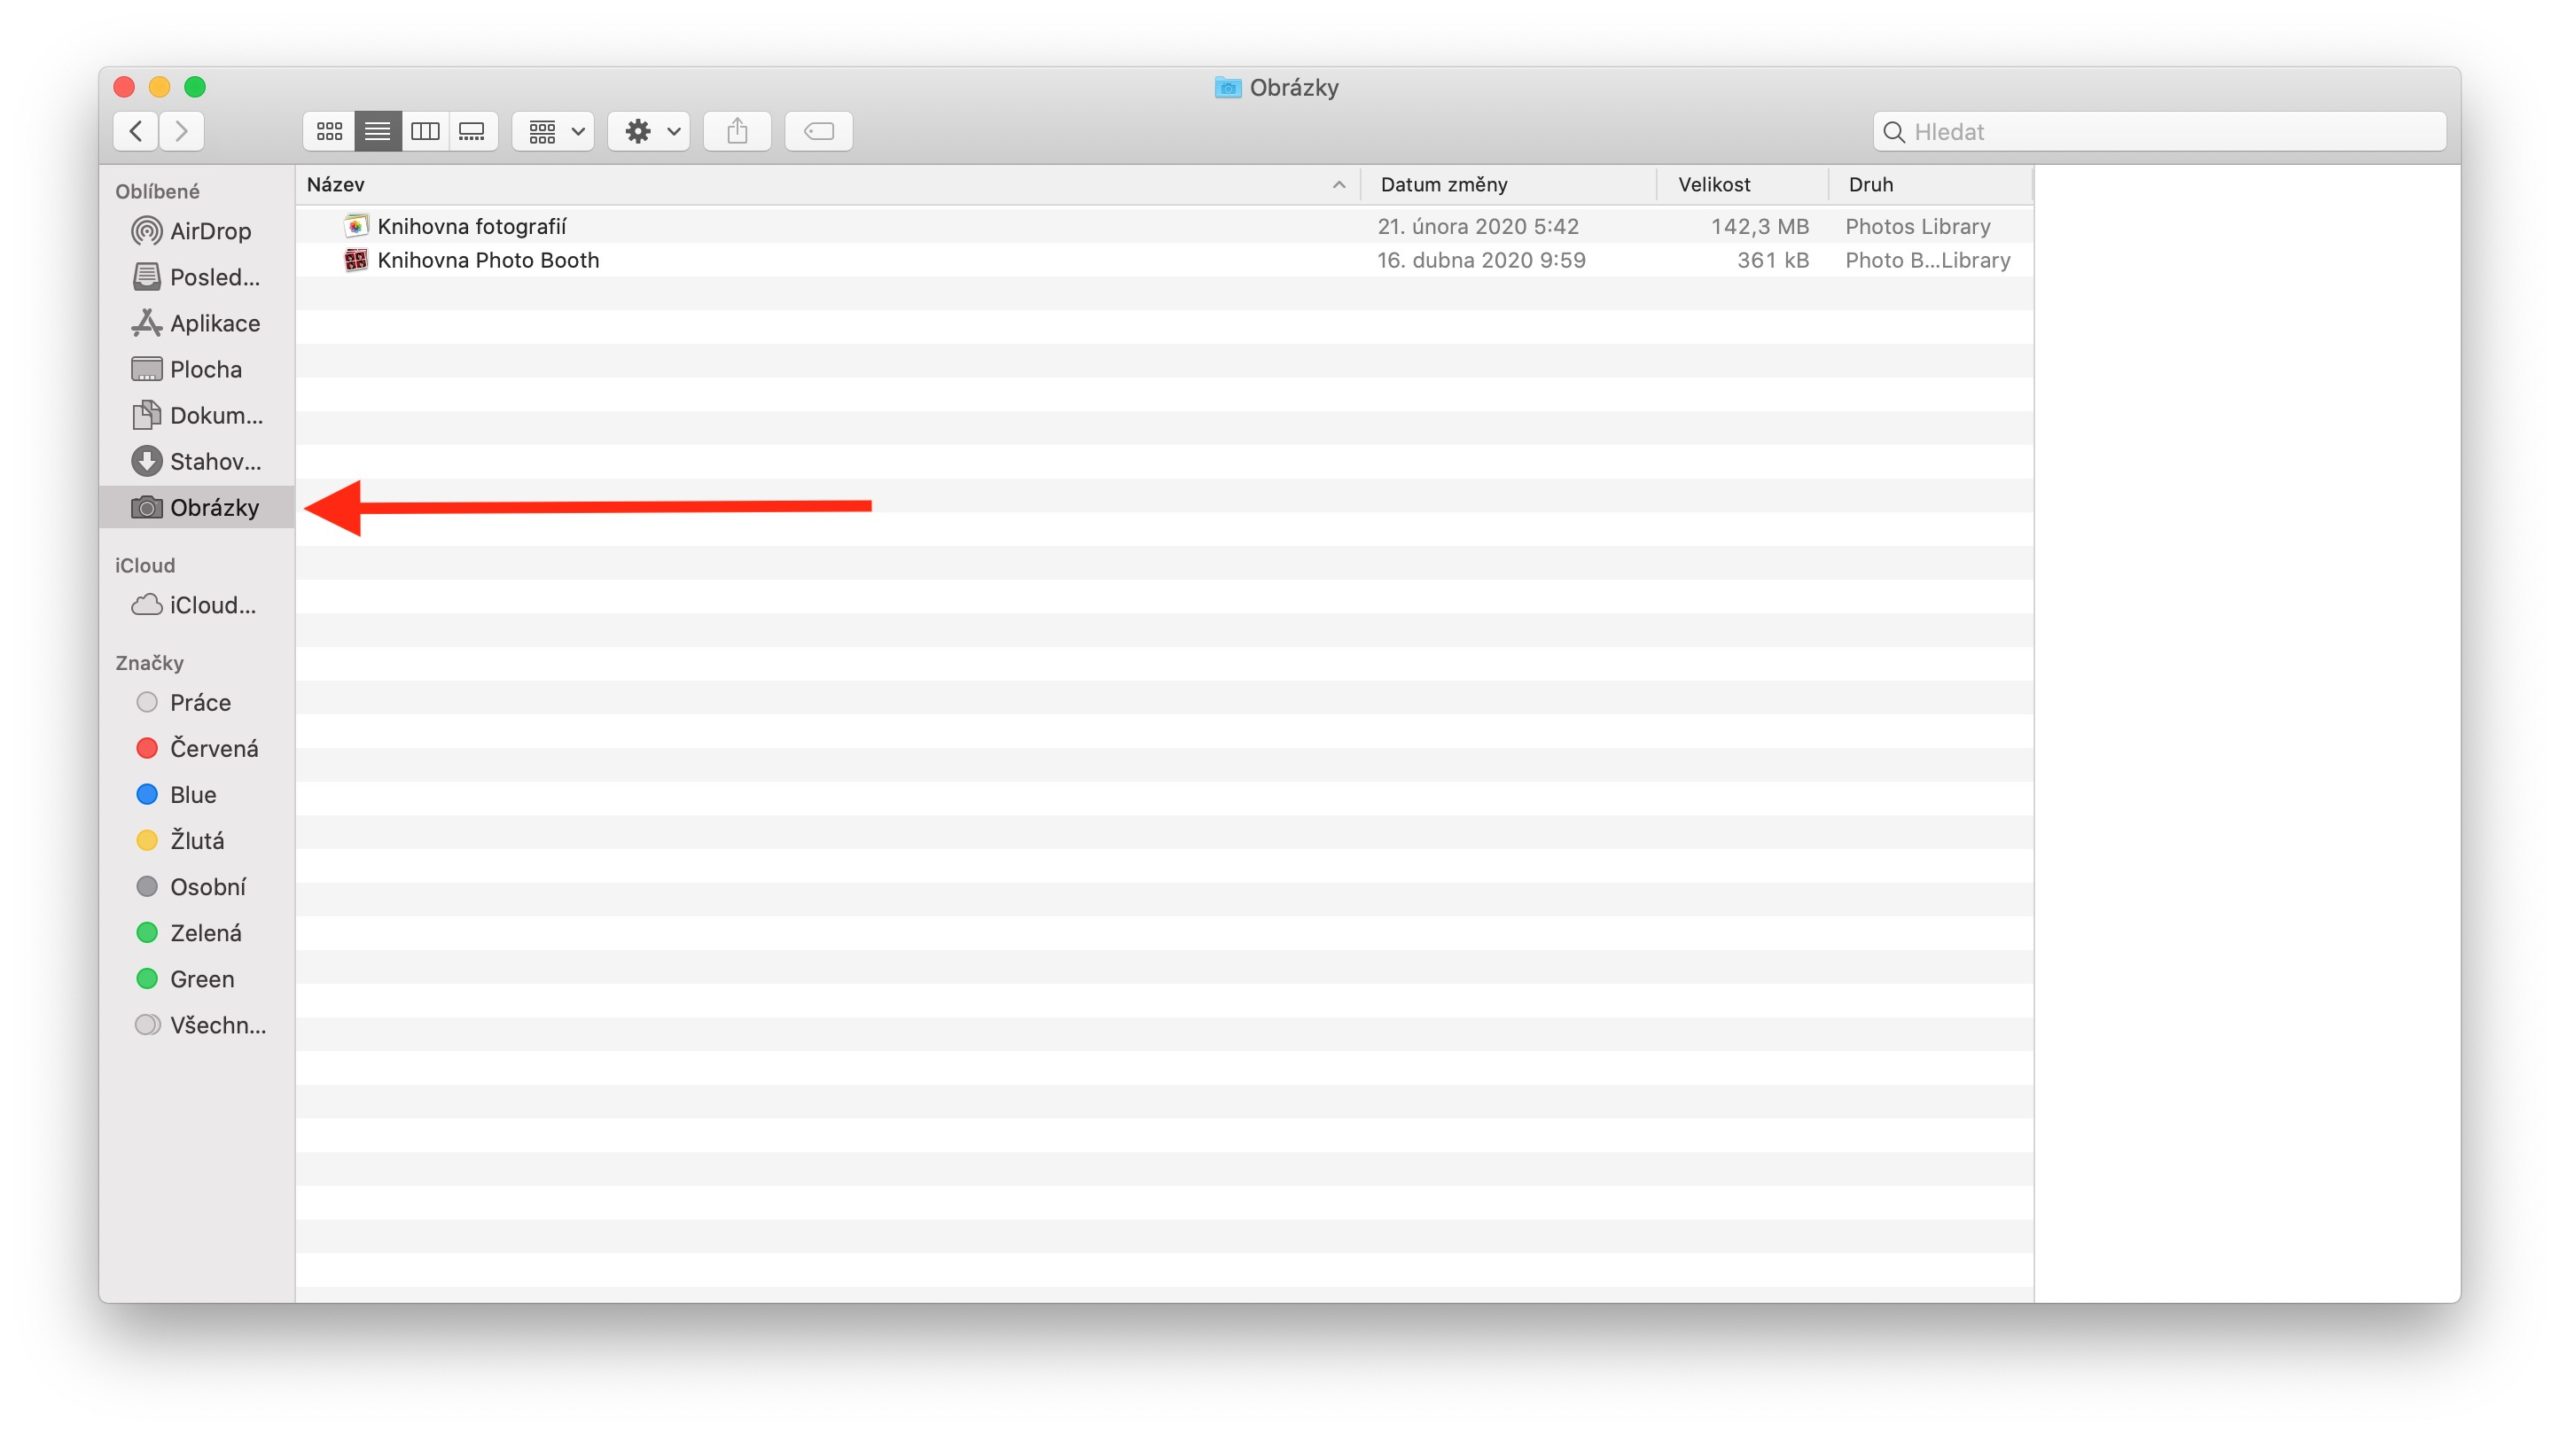The height and width of the screenshot is (1434, 2560).
Task: Open Aplikace folder in sidebar
Action: [x=214, y=323]
